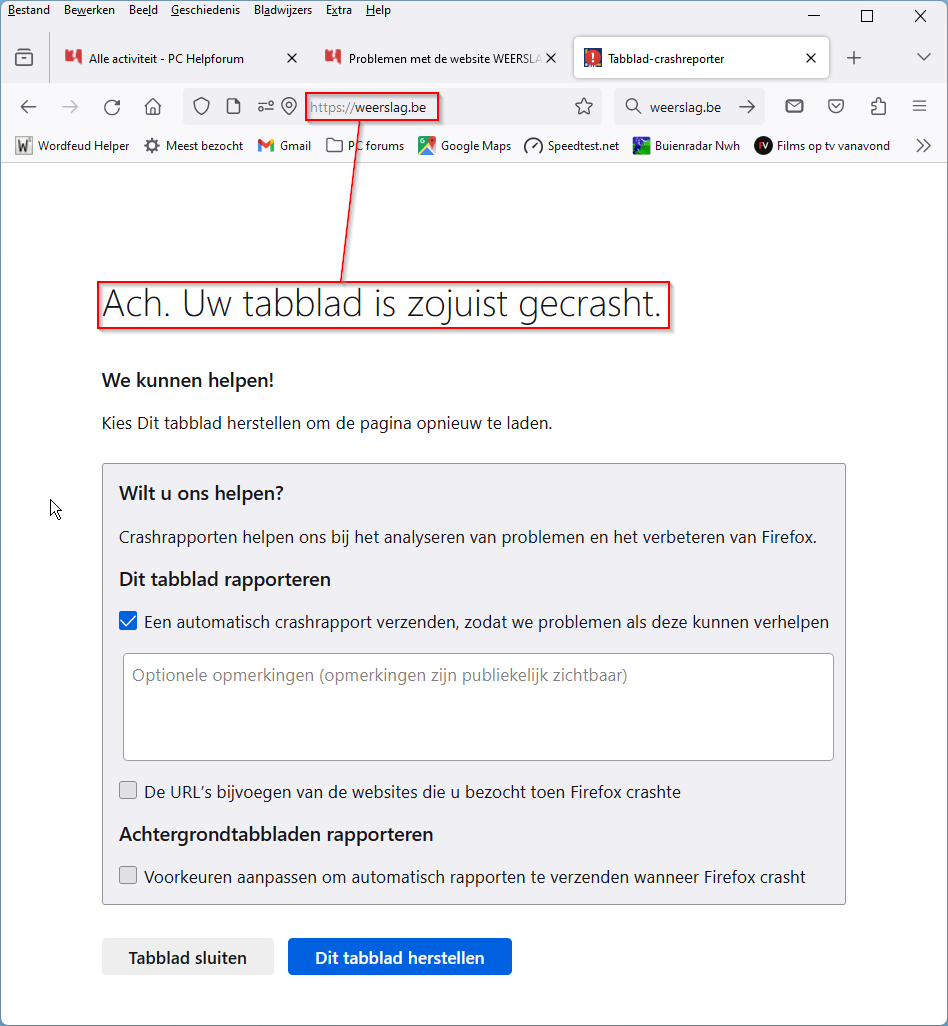The height and width of the screenshot is (1026, 948).
Task: Open the hamburger application menu
Action: tap(920, 107)
